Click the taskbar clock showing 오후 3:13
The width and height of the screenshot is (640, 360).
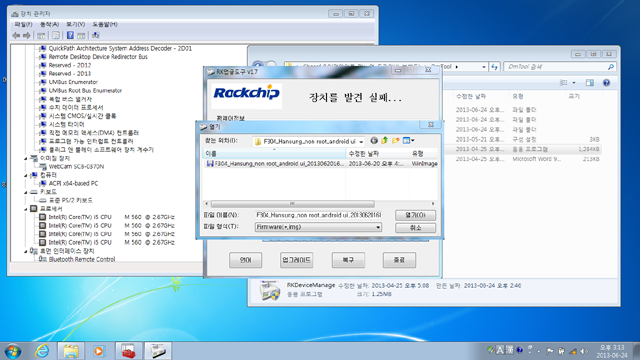612,351
